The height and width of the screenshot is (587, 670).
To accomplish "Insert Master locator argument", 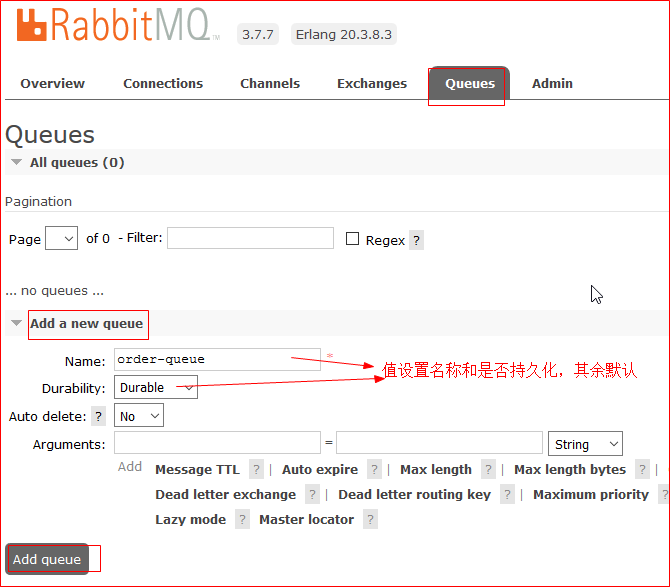I will 306,519.
